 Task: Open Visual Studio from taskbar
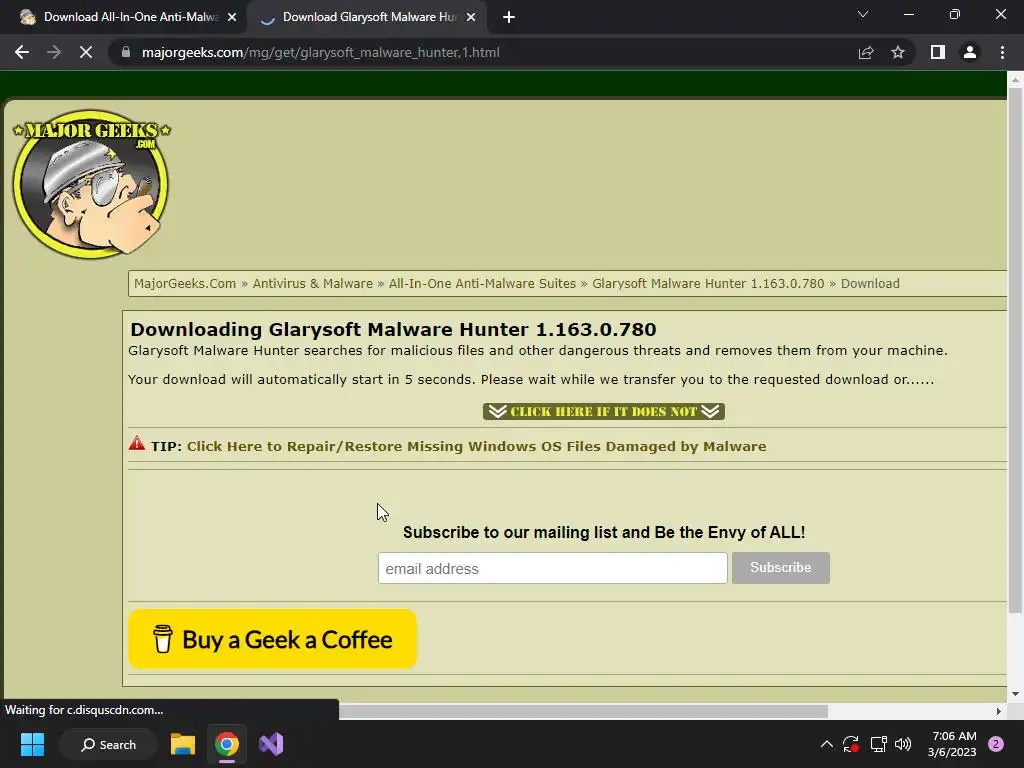pyautogui.click(x=271, y=744)
